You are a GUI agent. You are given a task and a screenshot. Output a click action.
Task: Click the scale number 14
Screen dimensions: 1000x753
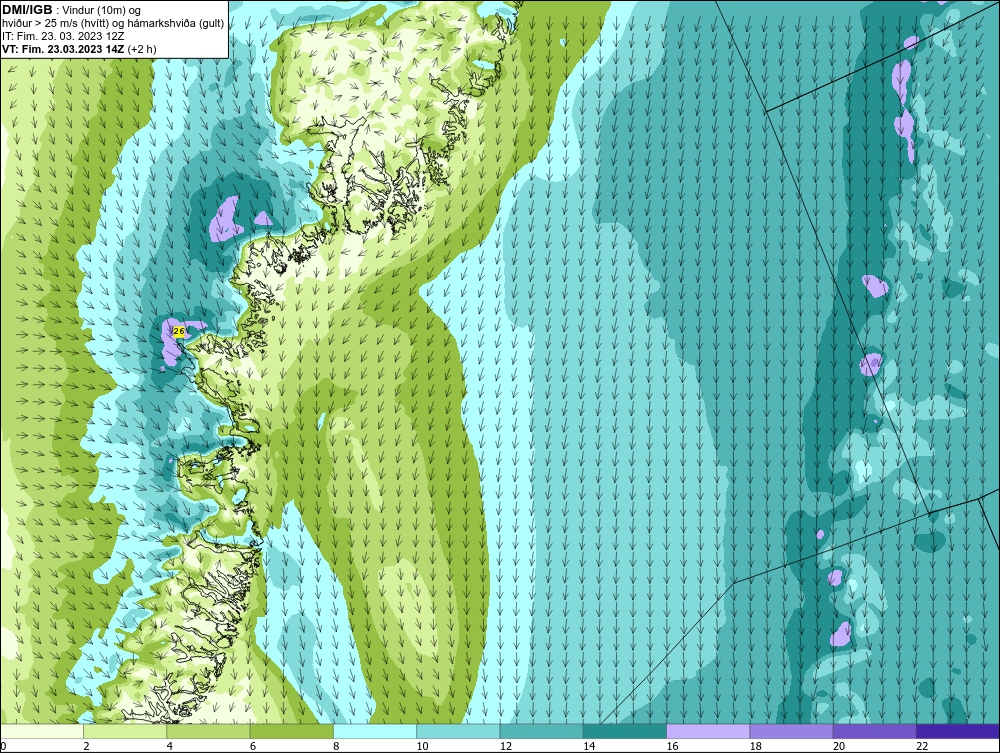coord(589,747)
